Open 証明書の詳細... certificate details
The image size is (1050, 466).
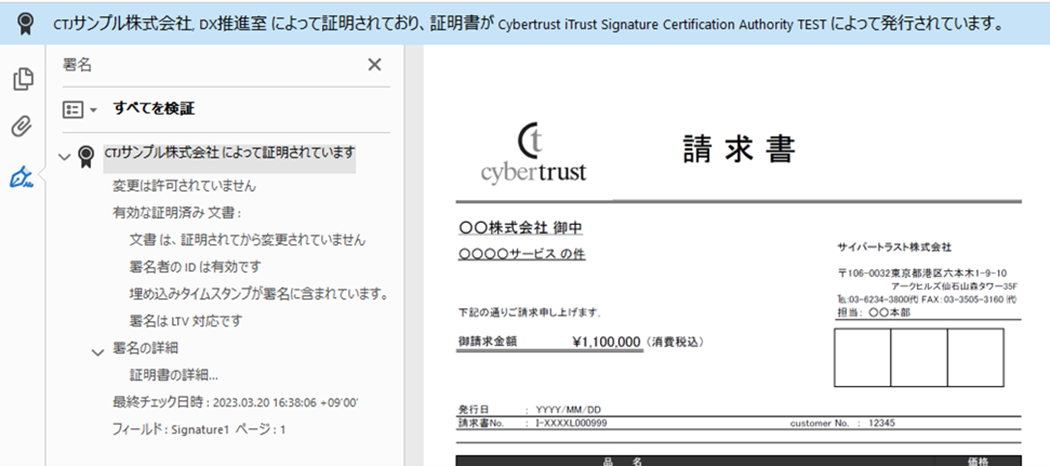(x=173, y=375)
